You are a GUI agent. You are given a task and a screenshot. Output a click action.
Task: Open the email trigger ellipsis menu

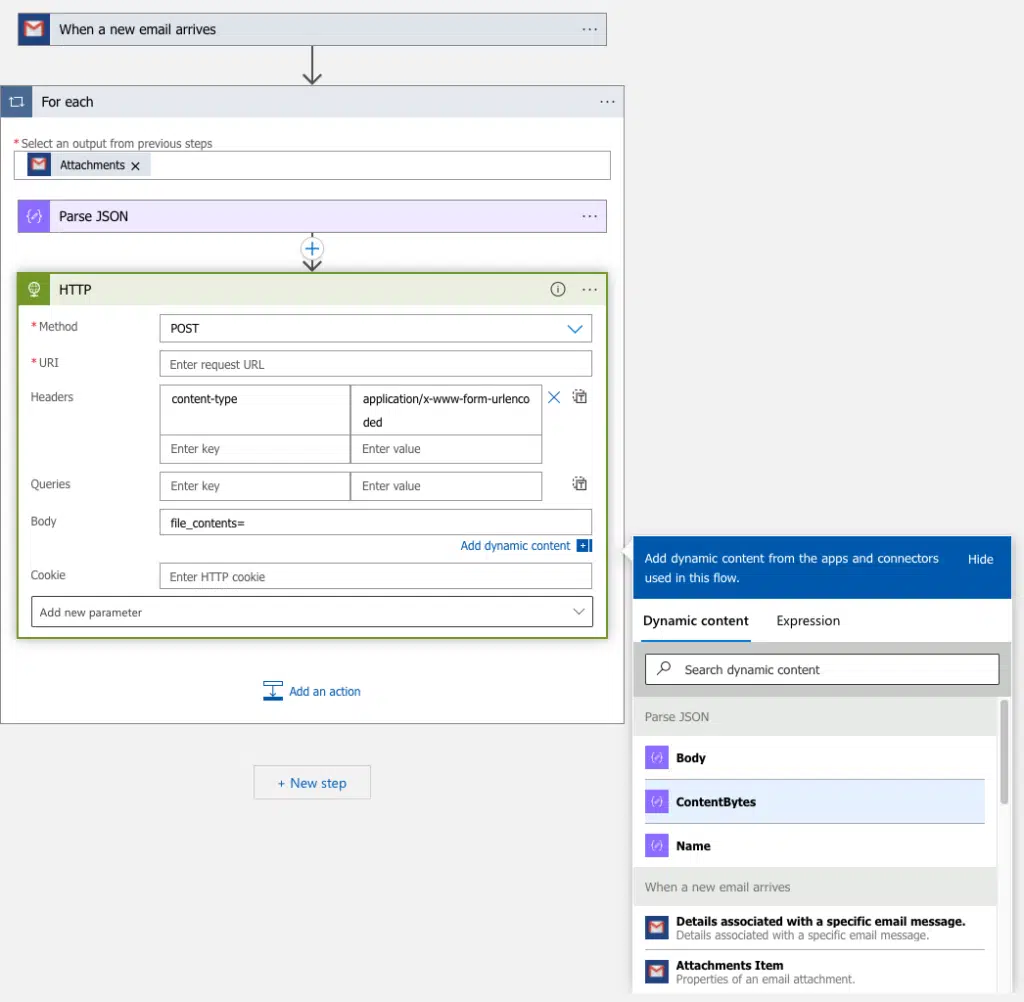pos(589,29)
